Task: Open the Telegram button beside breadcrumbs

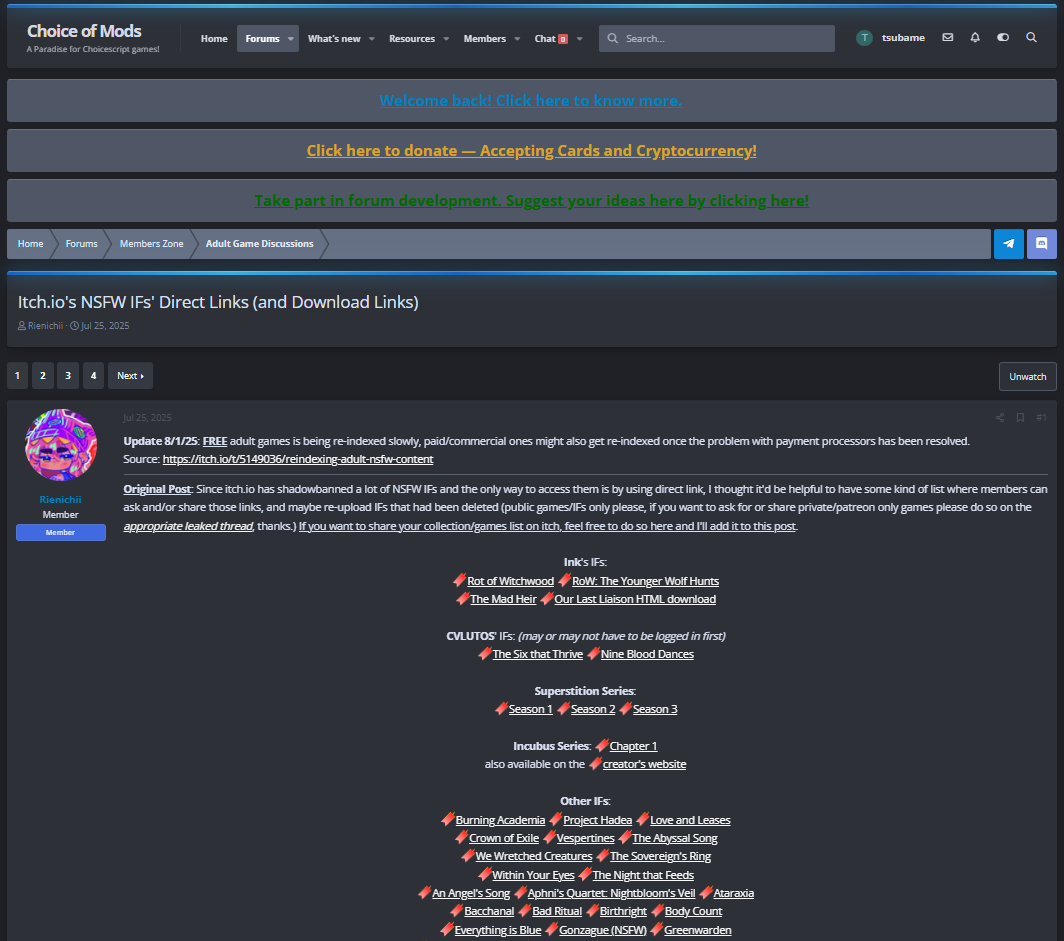Action: point(1008,244)
